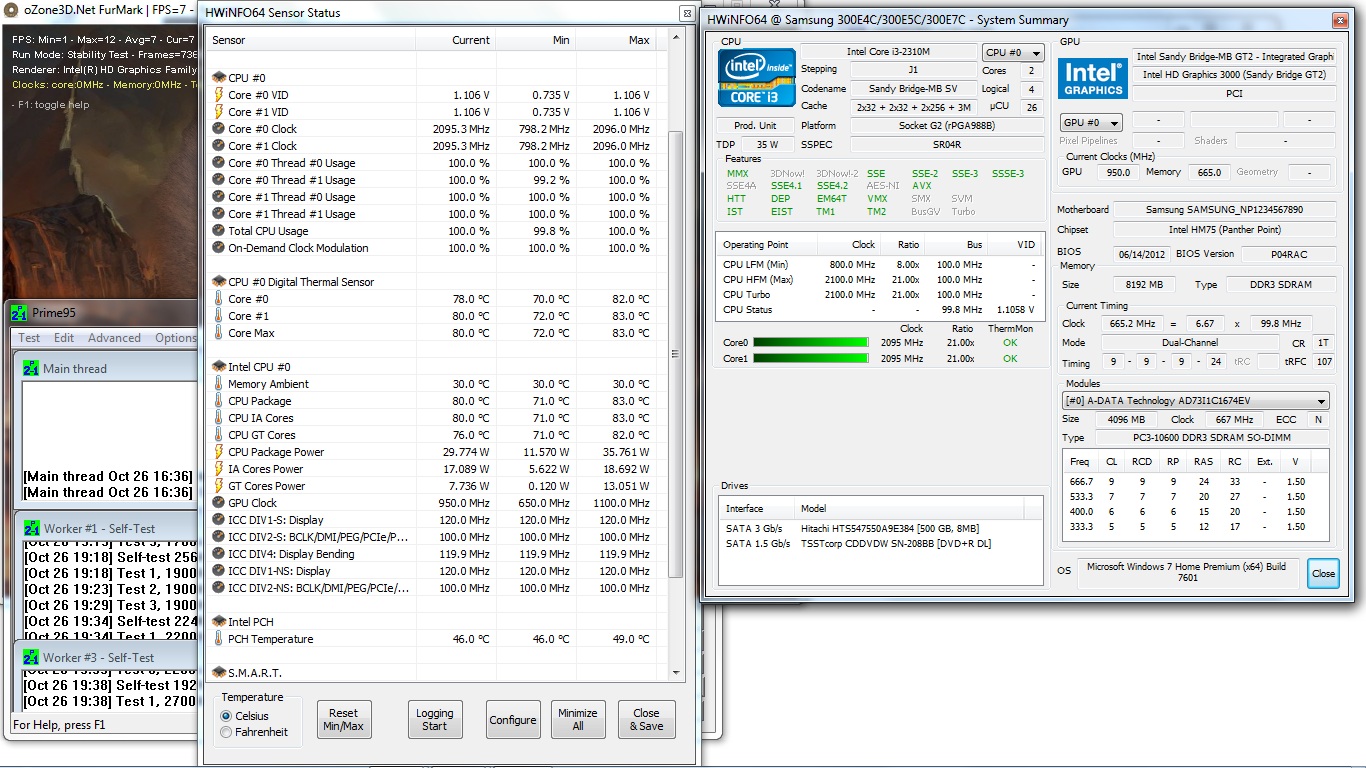Image resolution: width=1366 pixels, height=768 pixels.
Task: Start logging with the Logging Start button
Action: pos(434,720)
